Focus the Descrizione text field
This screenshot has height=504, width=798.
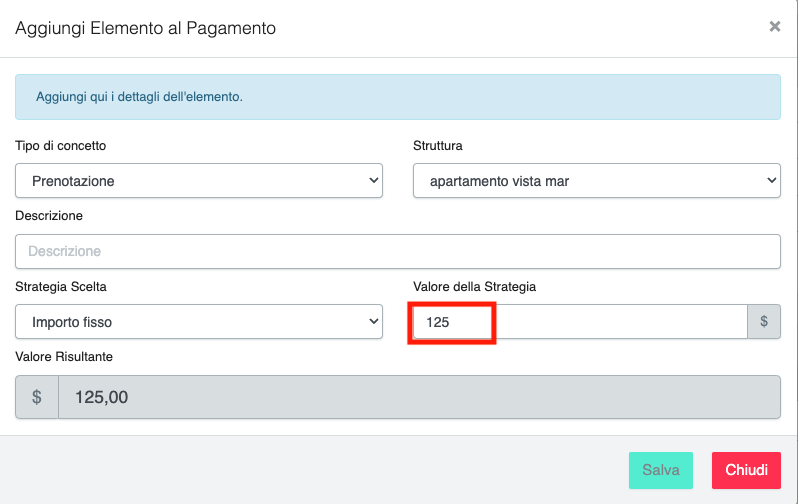point(397,251)
